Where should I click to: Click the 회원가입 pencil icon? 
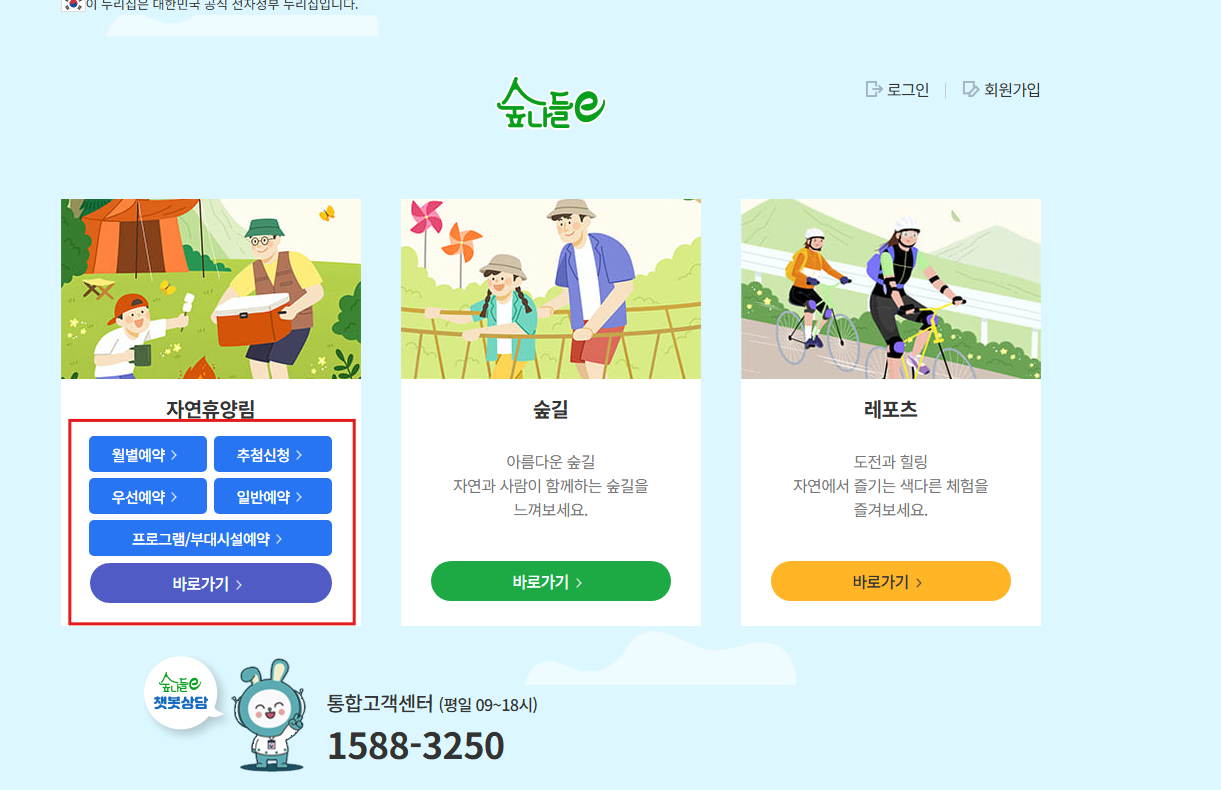tap(970, 90)
